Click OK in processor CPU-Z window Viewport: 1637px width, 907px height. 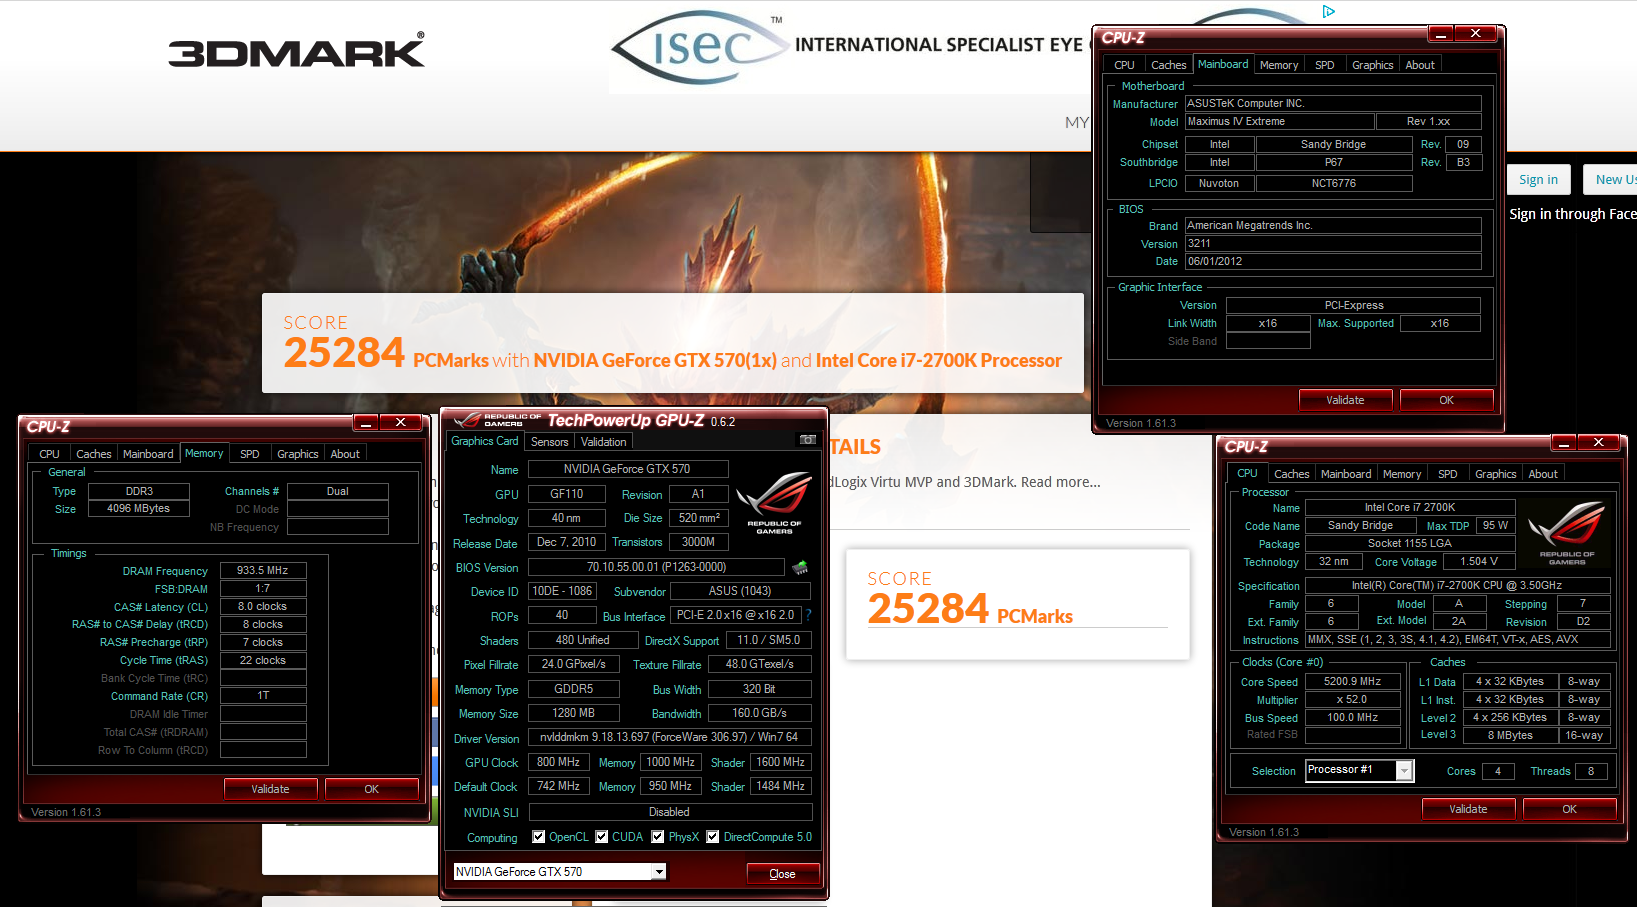(x=1570, y=809)
